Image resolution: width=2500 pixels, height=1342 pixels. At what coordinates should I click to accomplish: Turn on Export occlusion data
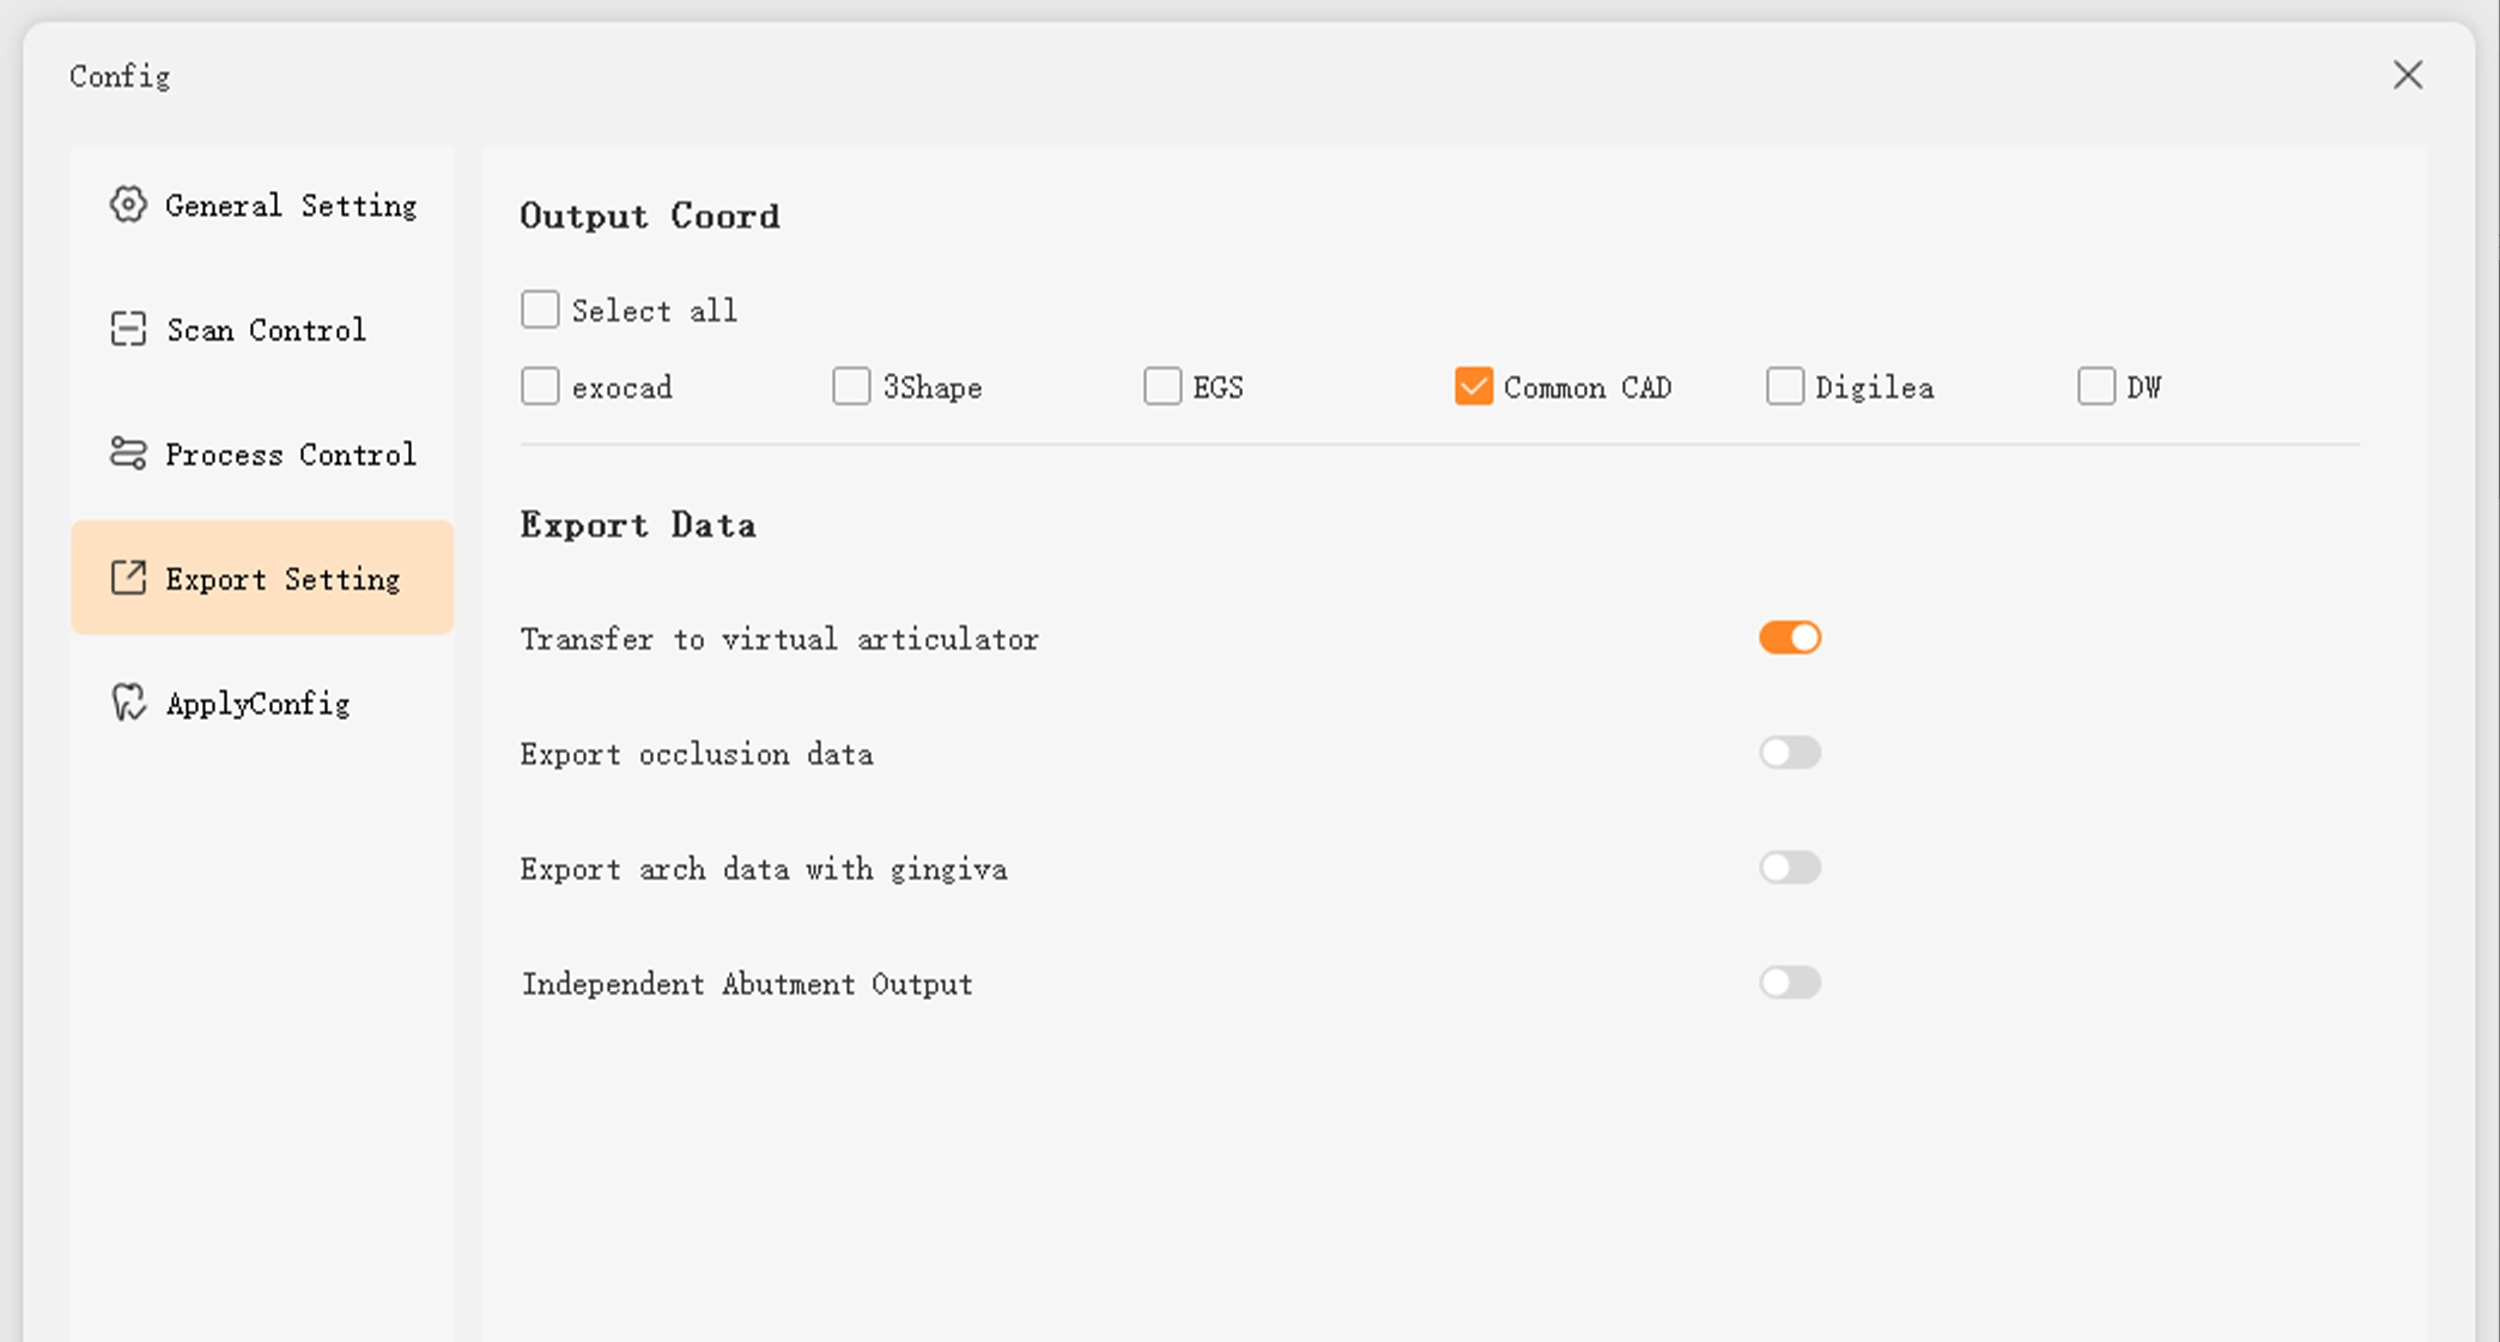(x=1790, y=753)
